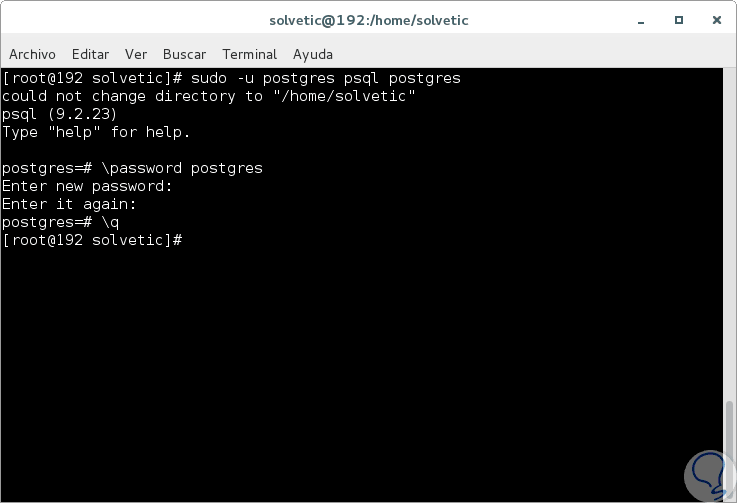Open the Ver menu
The image size is (737, 503).
point(136,54)
